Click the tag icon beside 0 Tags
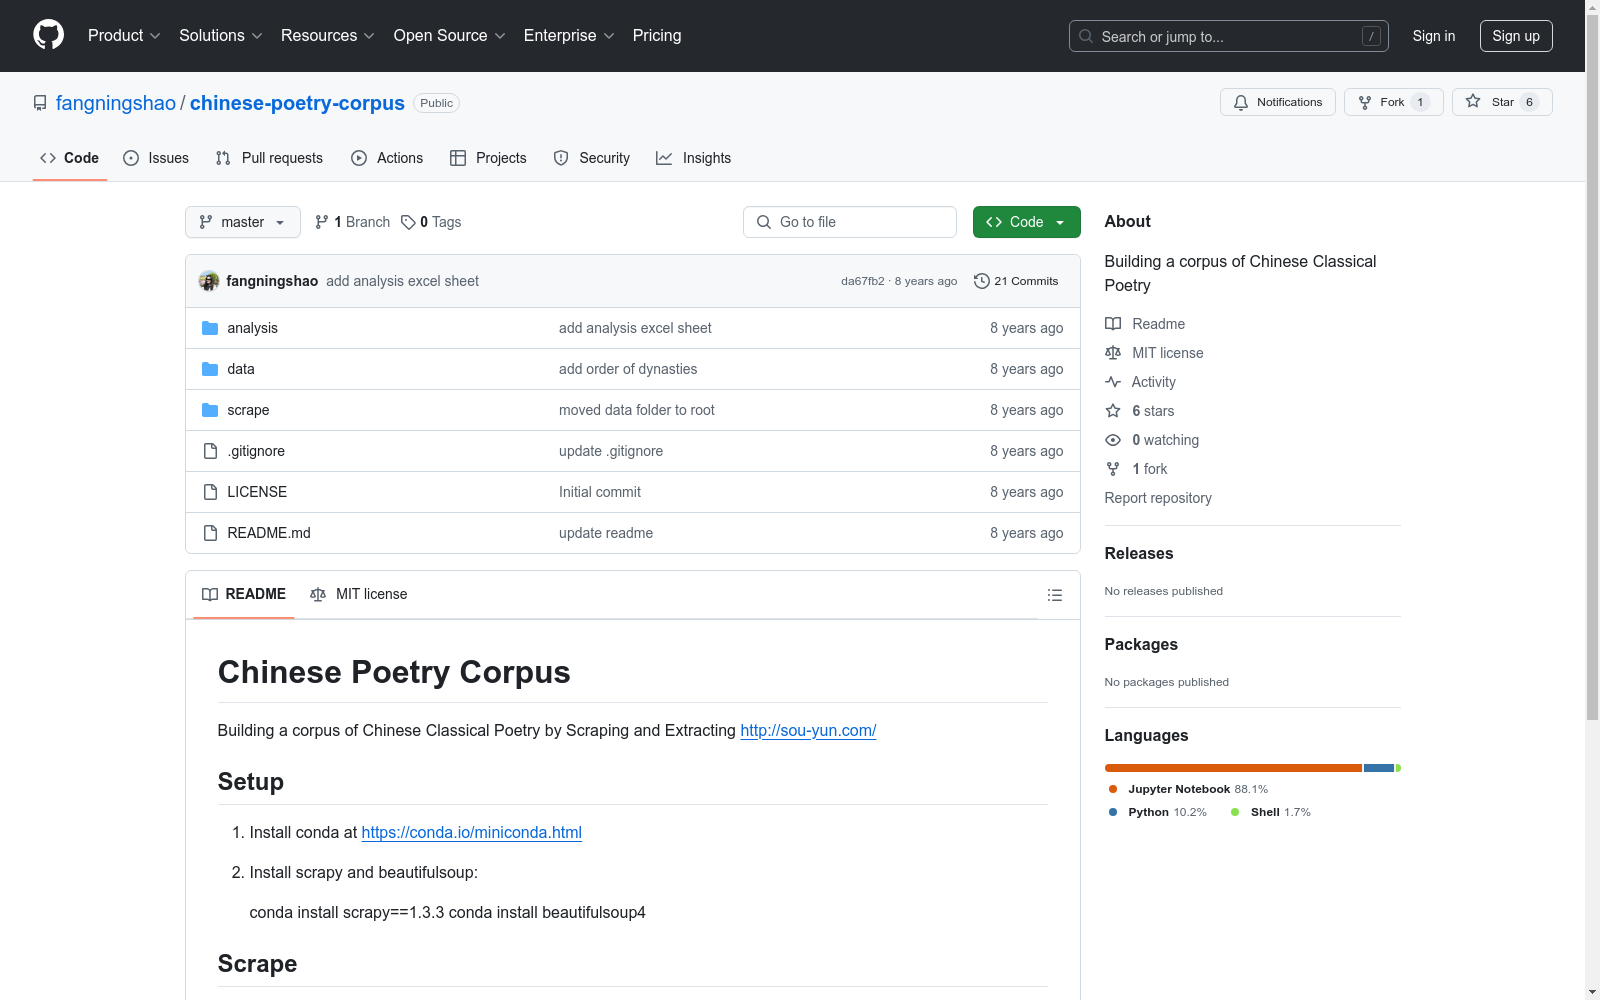The width and height of the screenshot is (1600, 1000). coord(408,222)
